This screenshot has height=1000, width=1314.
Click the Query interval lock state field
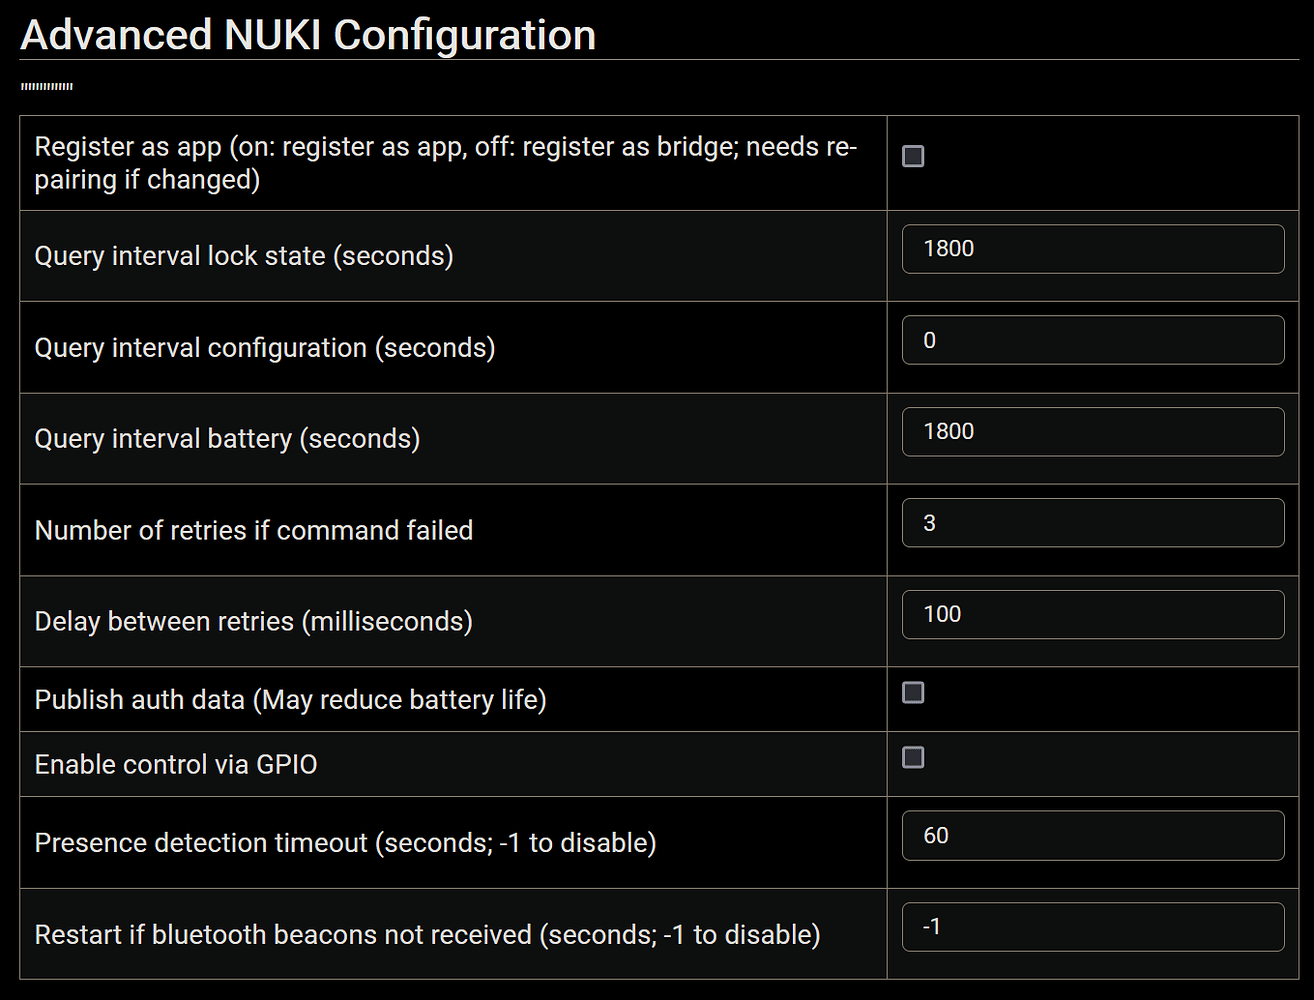(x=1093, y=249)
